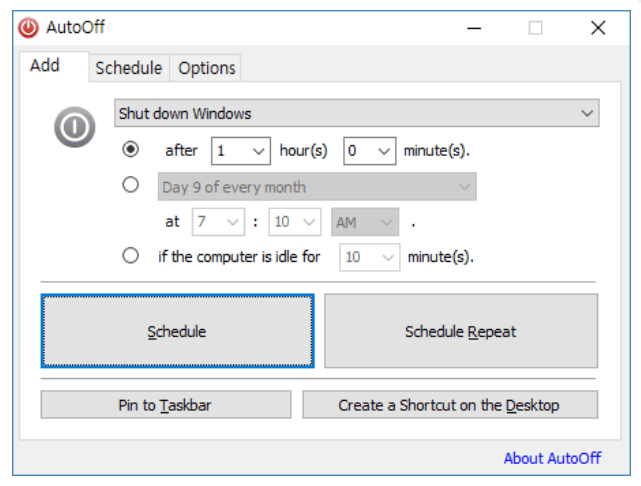Click the red AutoOff power icon in title bar
The image size is (641, 486).
tap(27, 27)
